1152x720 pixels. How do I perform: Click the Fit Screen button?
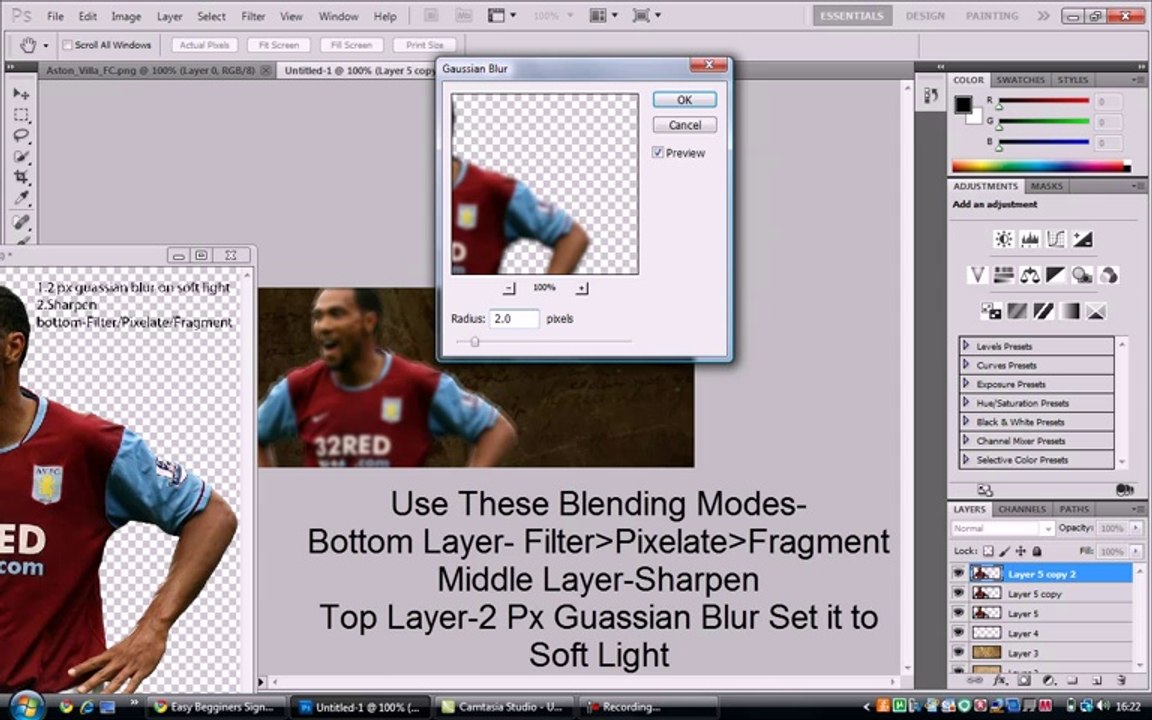(x=278, y=45)
